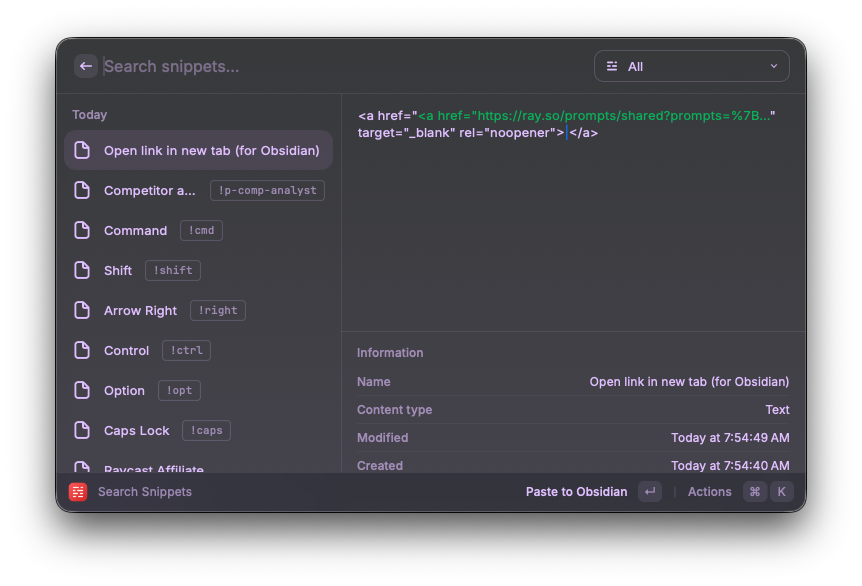Click the document icon for Competitor snippet
The image size is (862, 586).
[83, 190]
